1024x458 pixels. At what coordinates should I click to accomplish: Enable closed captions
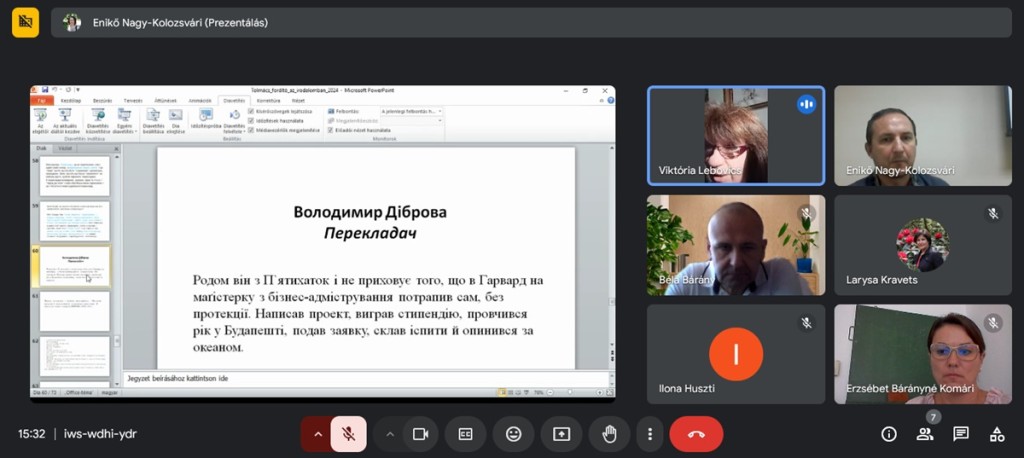(465, 434)
